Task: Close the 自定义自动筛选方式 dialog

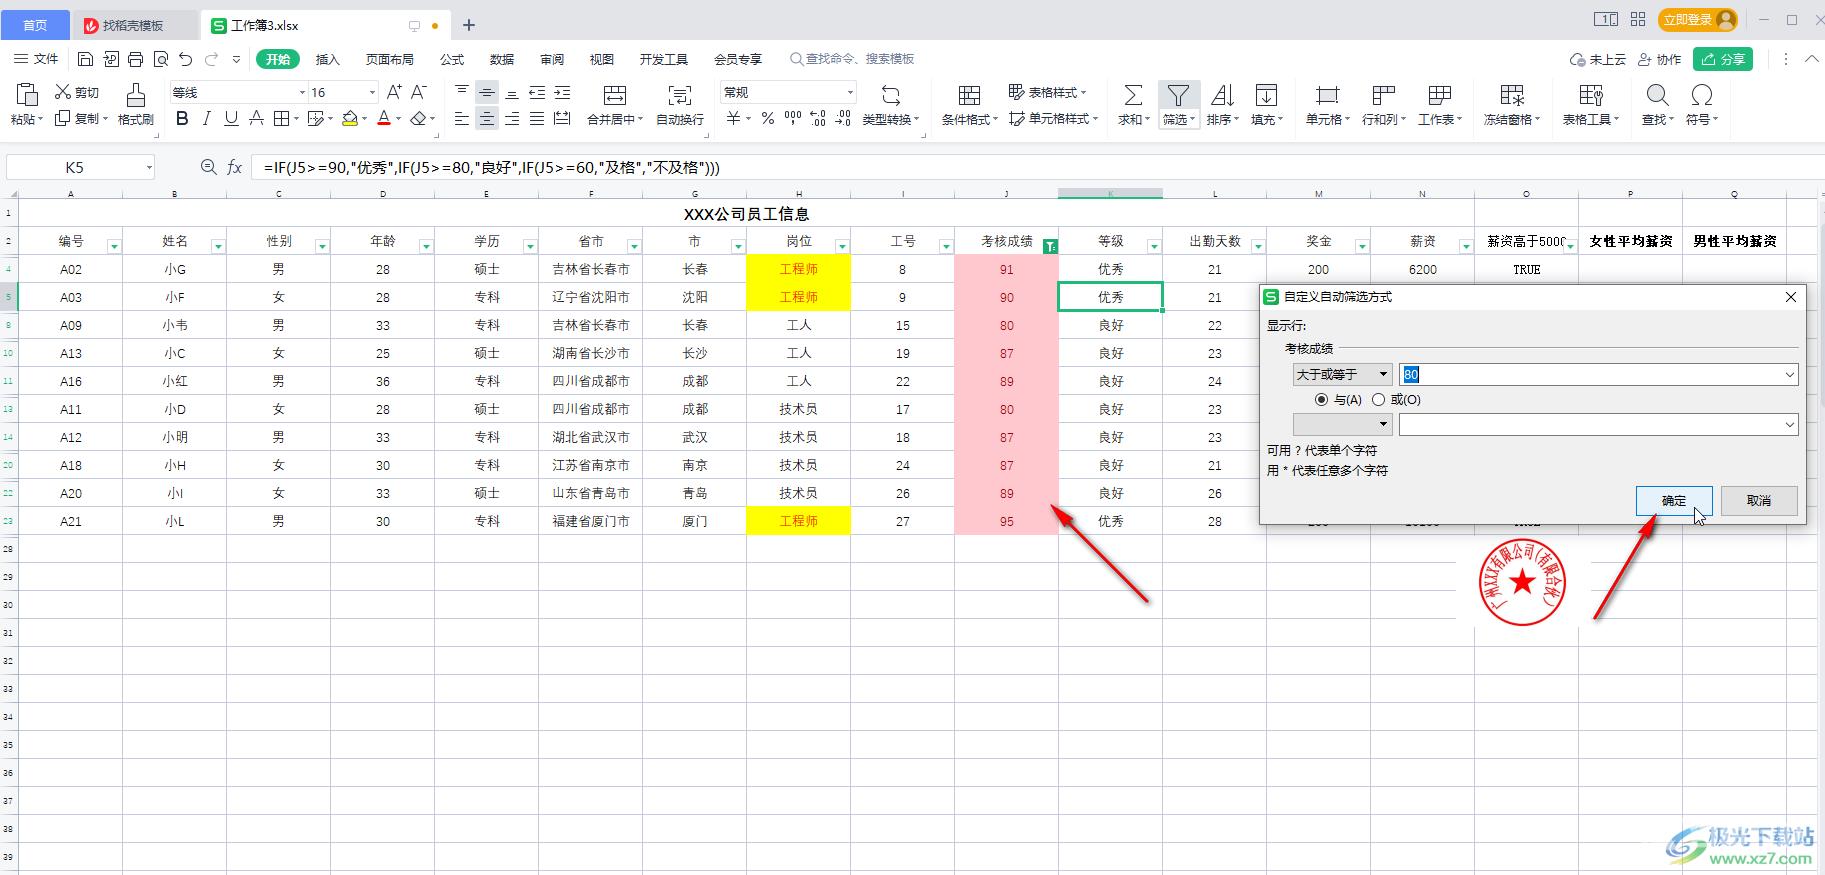Action: (x=1791, y=297)
